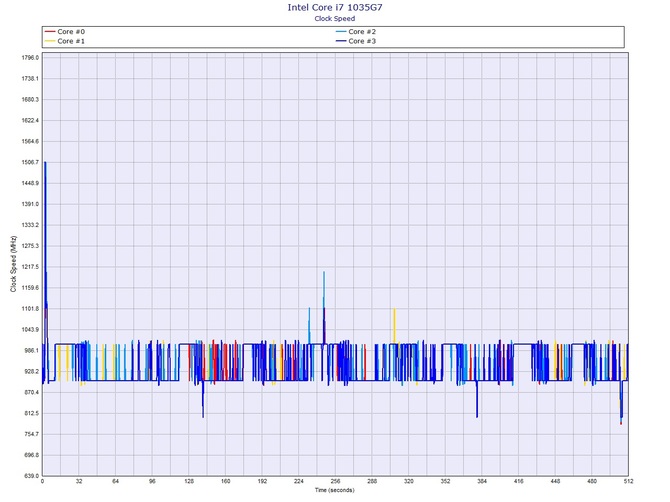The width and height of the screenshot is (670, 502).
Task: Click the 480 seconds x-axis tick label
Action: (592, 481)
